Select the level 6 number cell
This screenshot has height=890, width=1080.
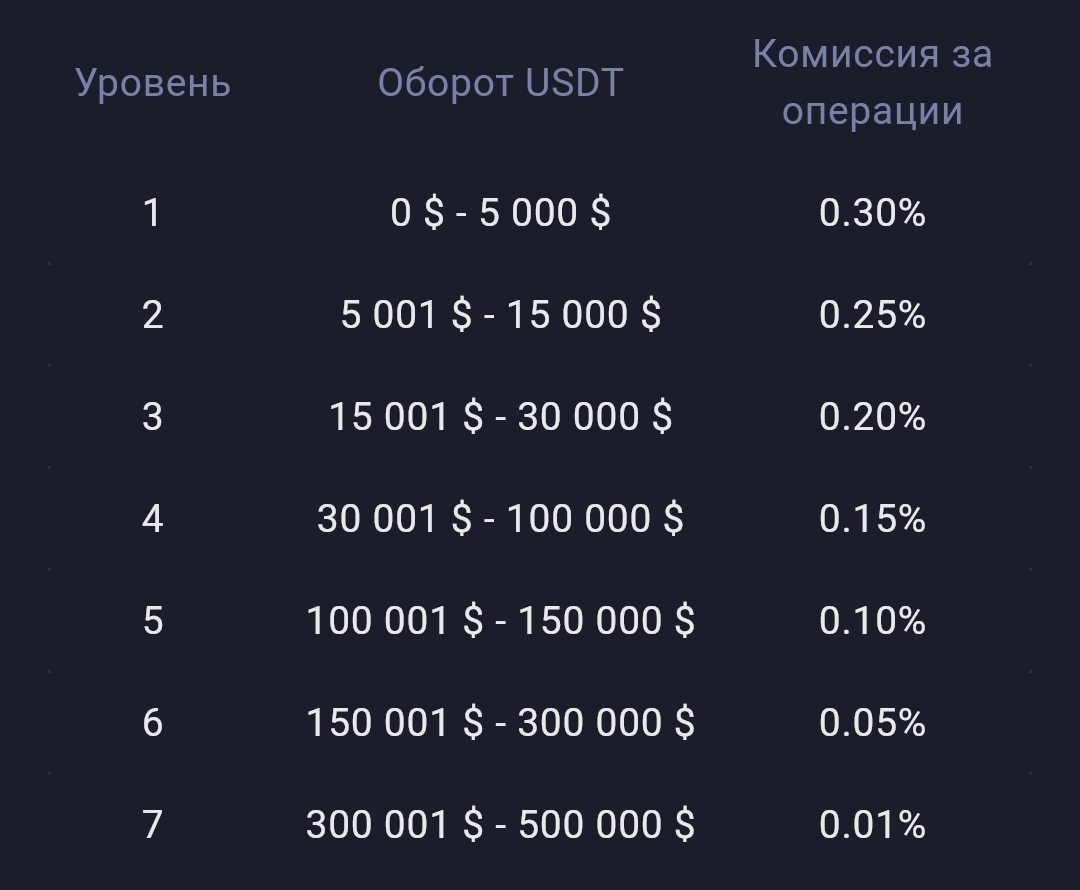click(152, 723)
